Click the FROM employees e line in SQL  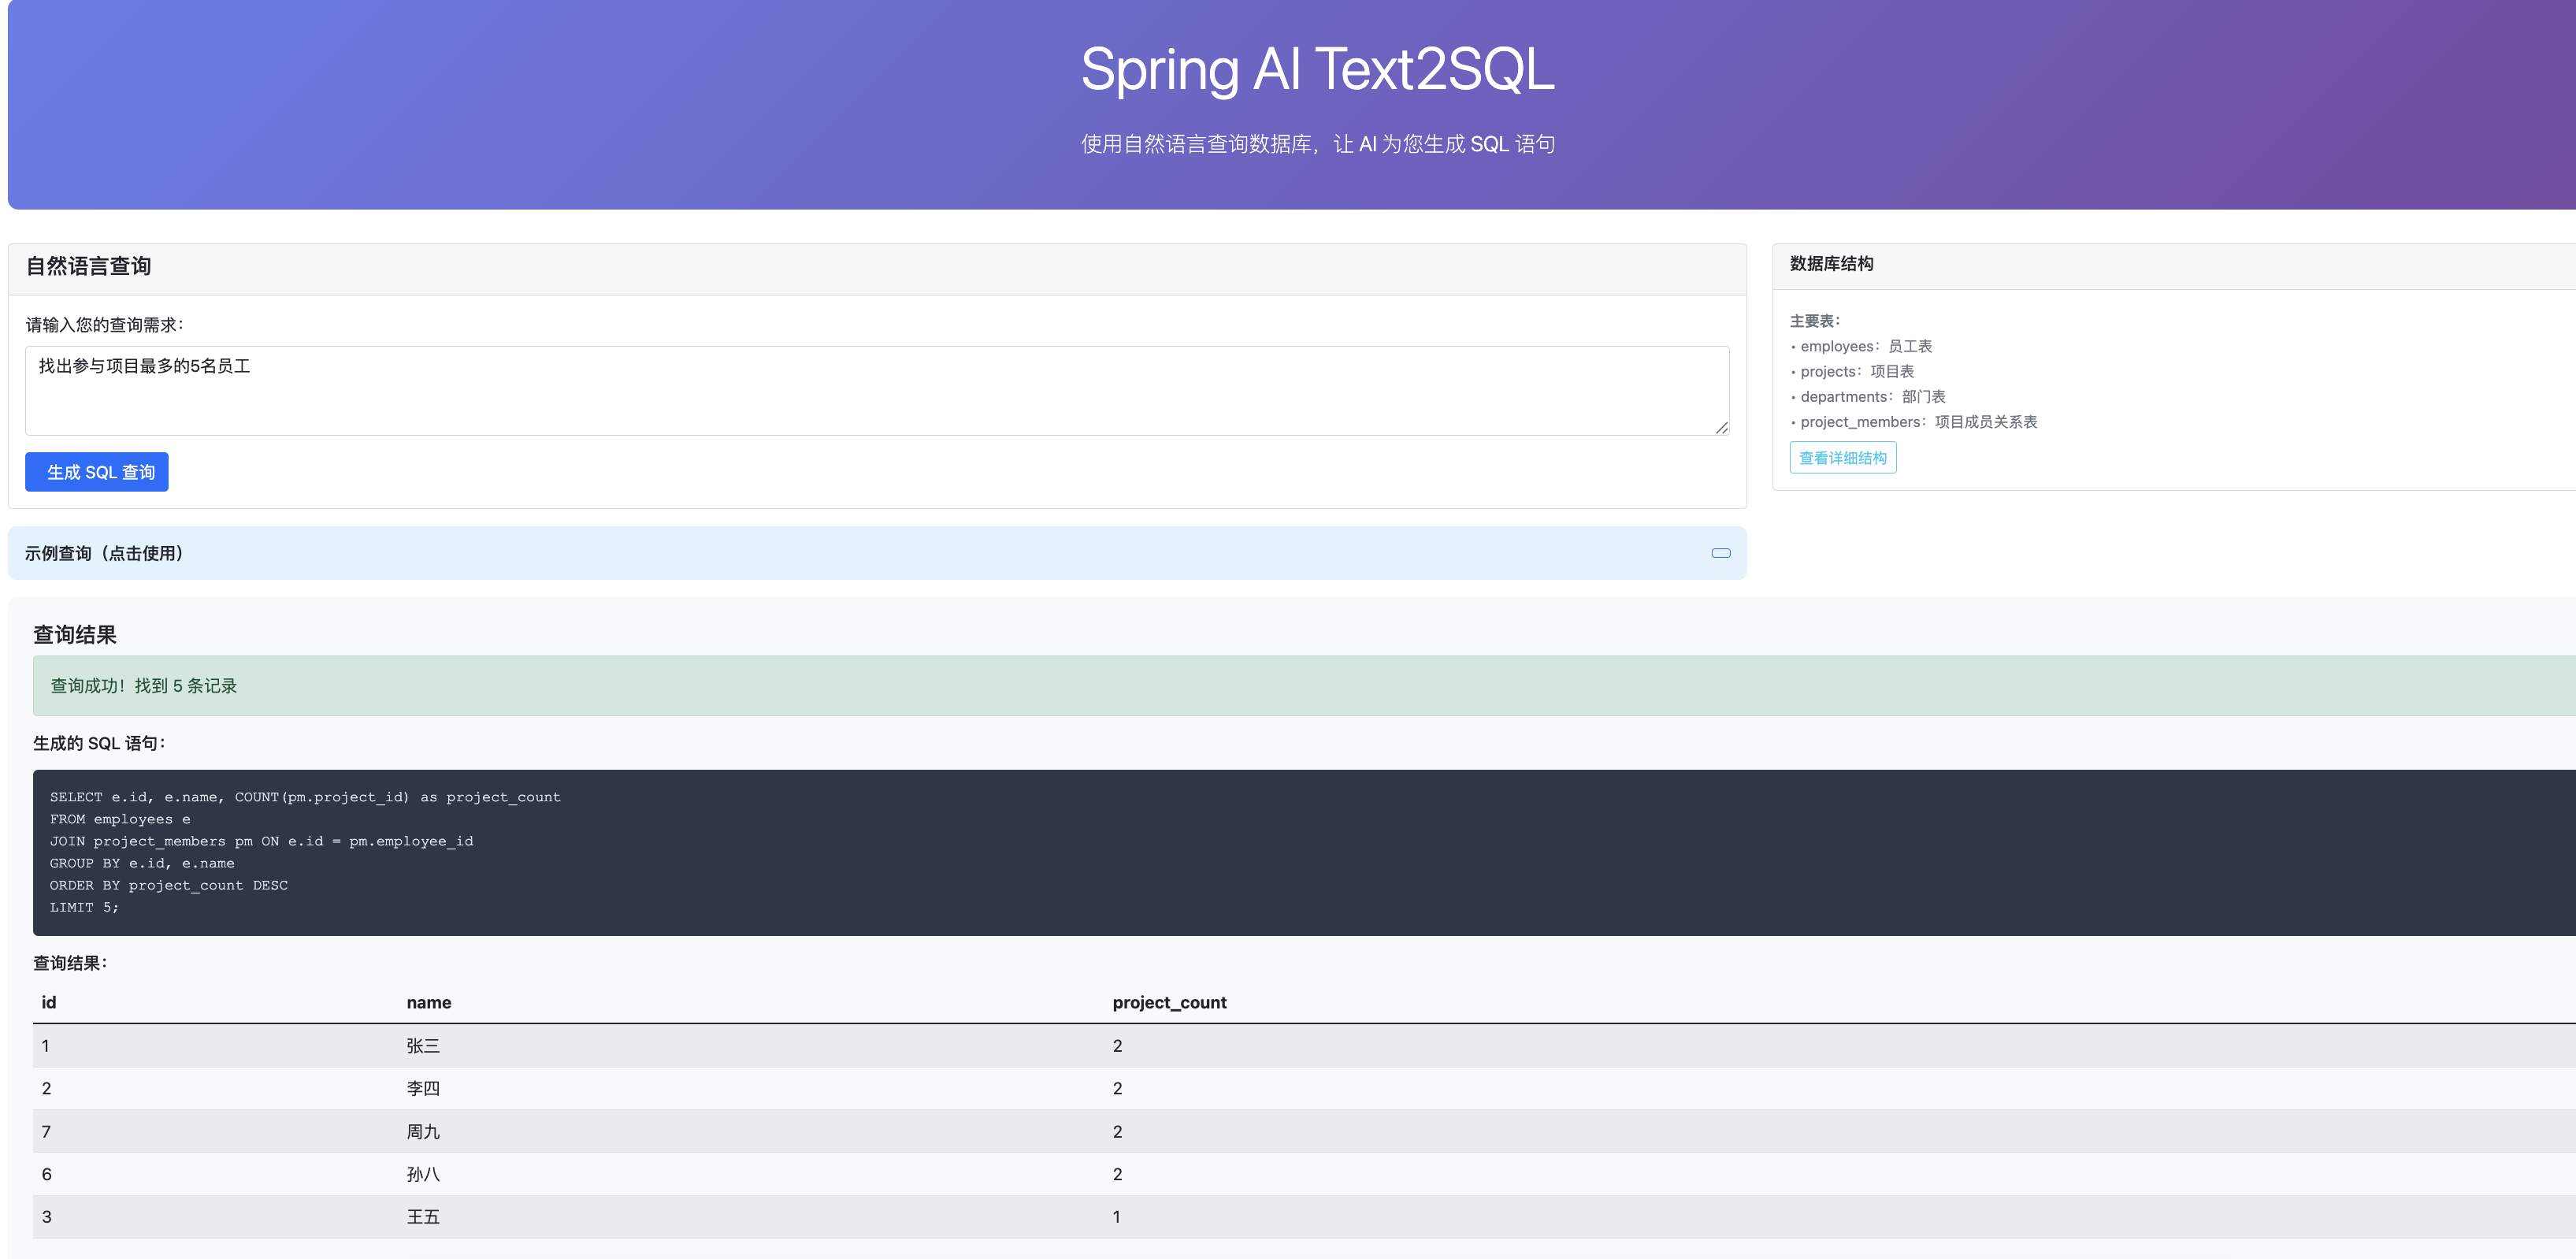click(x=120, y=819)
